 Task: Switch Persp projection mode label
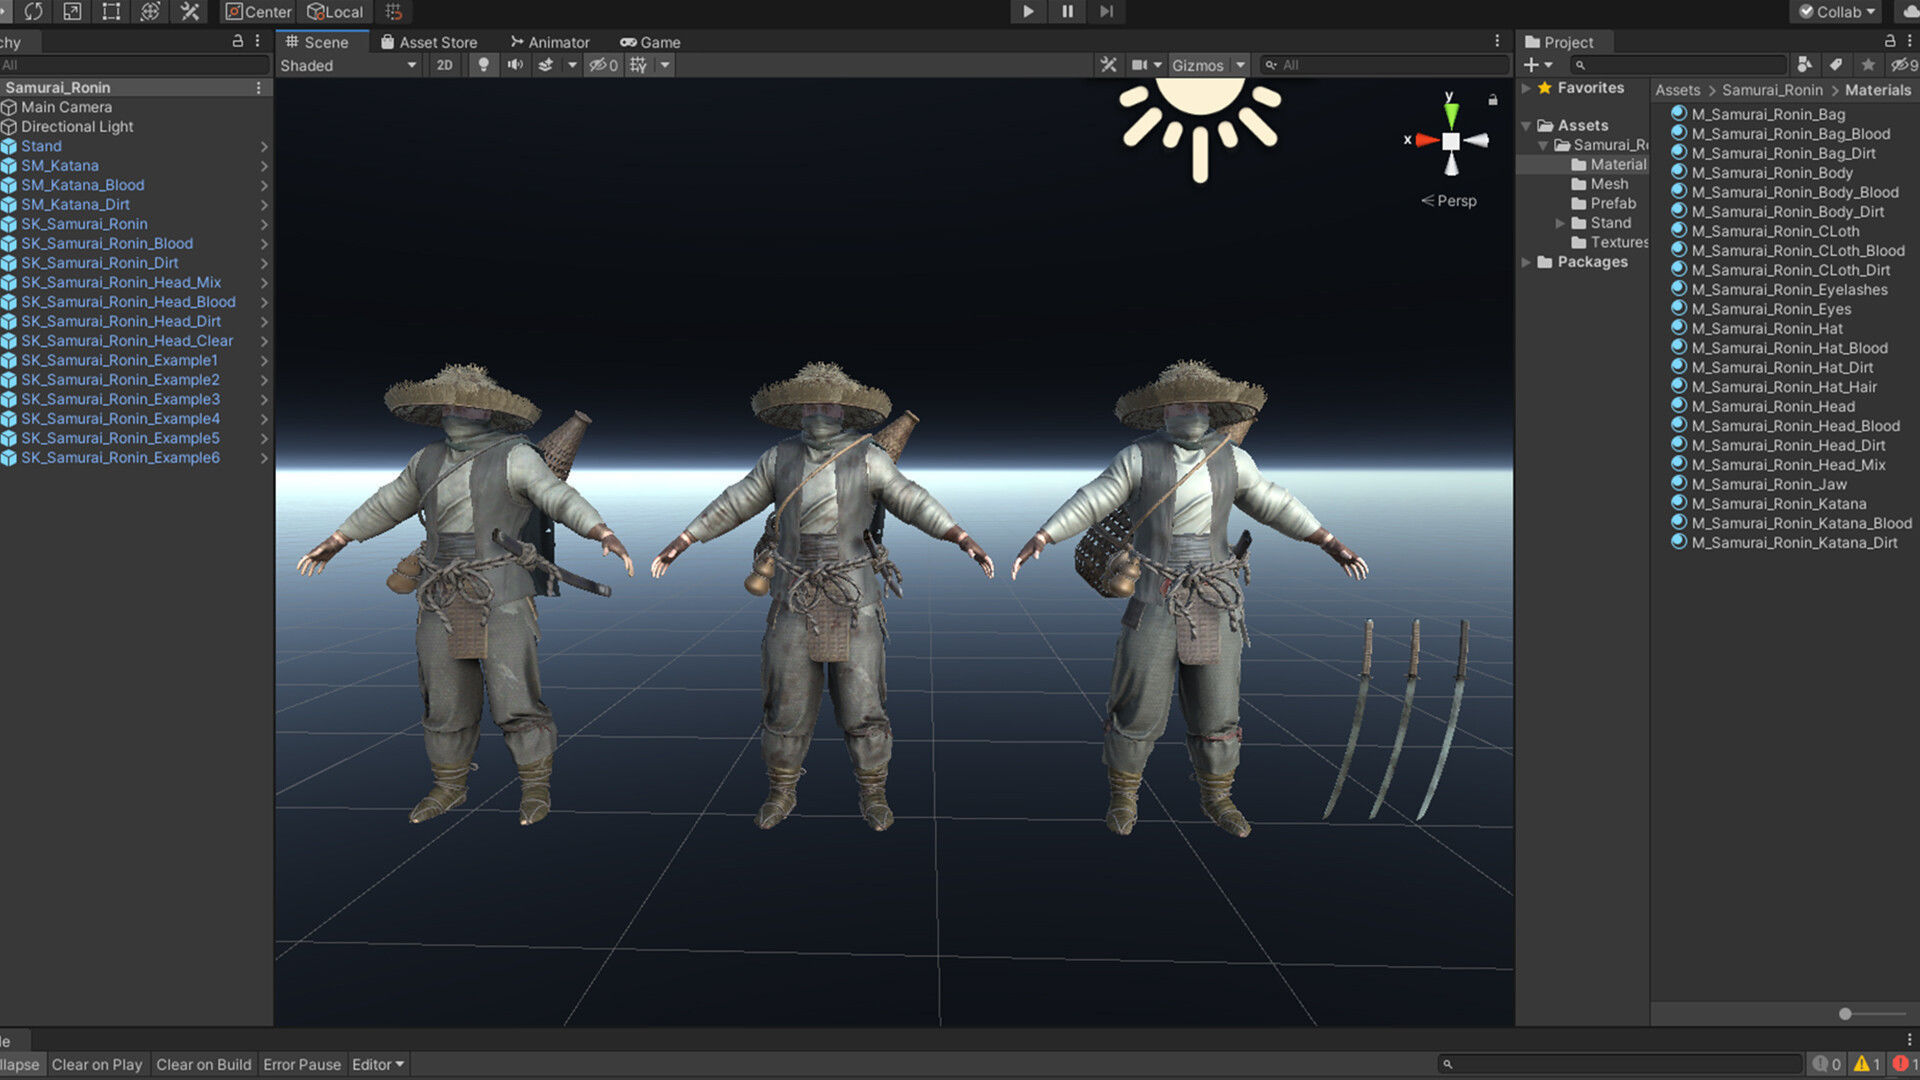1449,201
